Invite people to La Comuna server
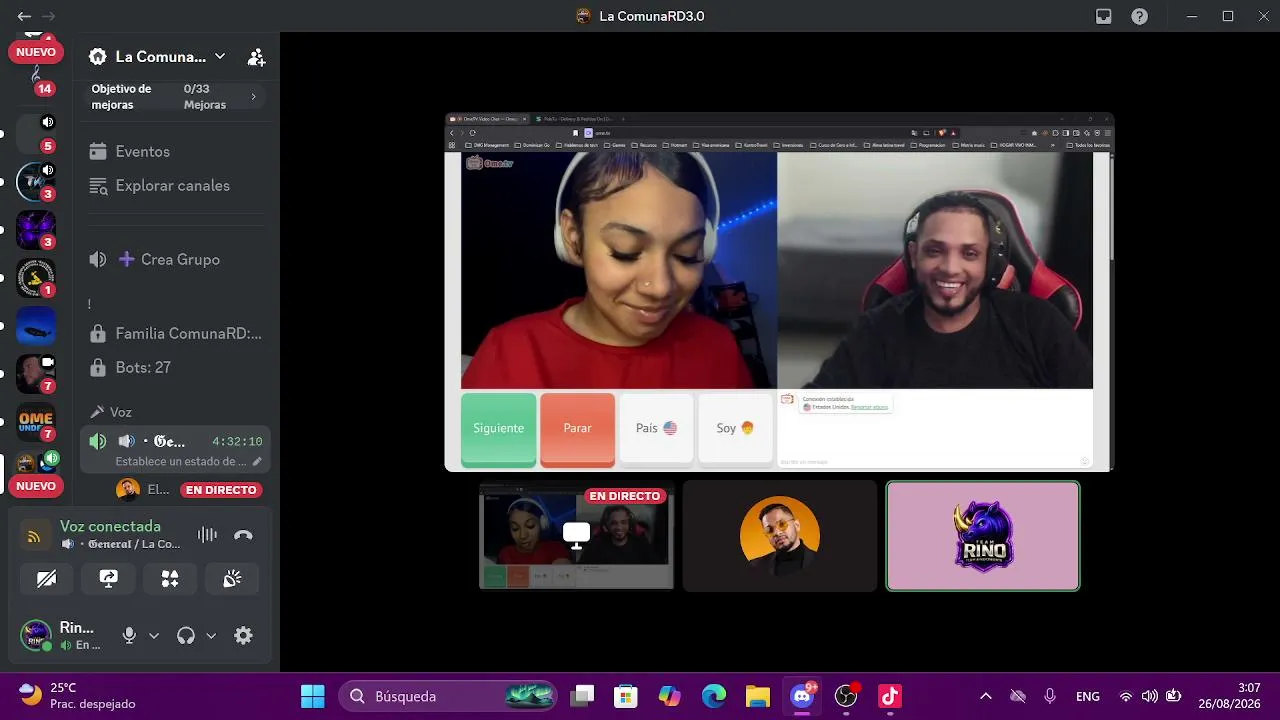1280x720 pixels. [x=256, y=57]
